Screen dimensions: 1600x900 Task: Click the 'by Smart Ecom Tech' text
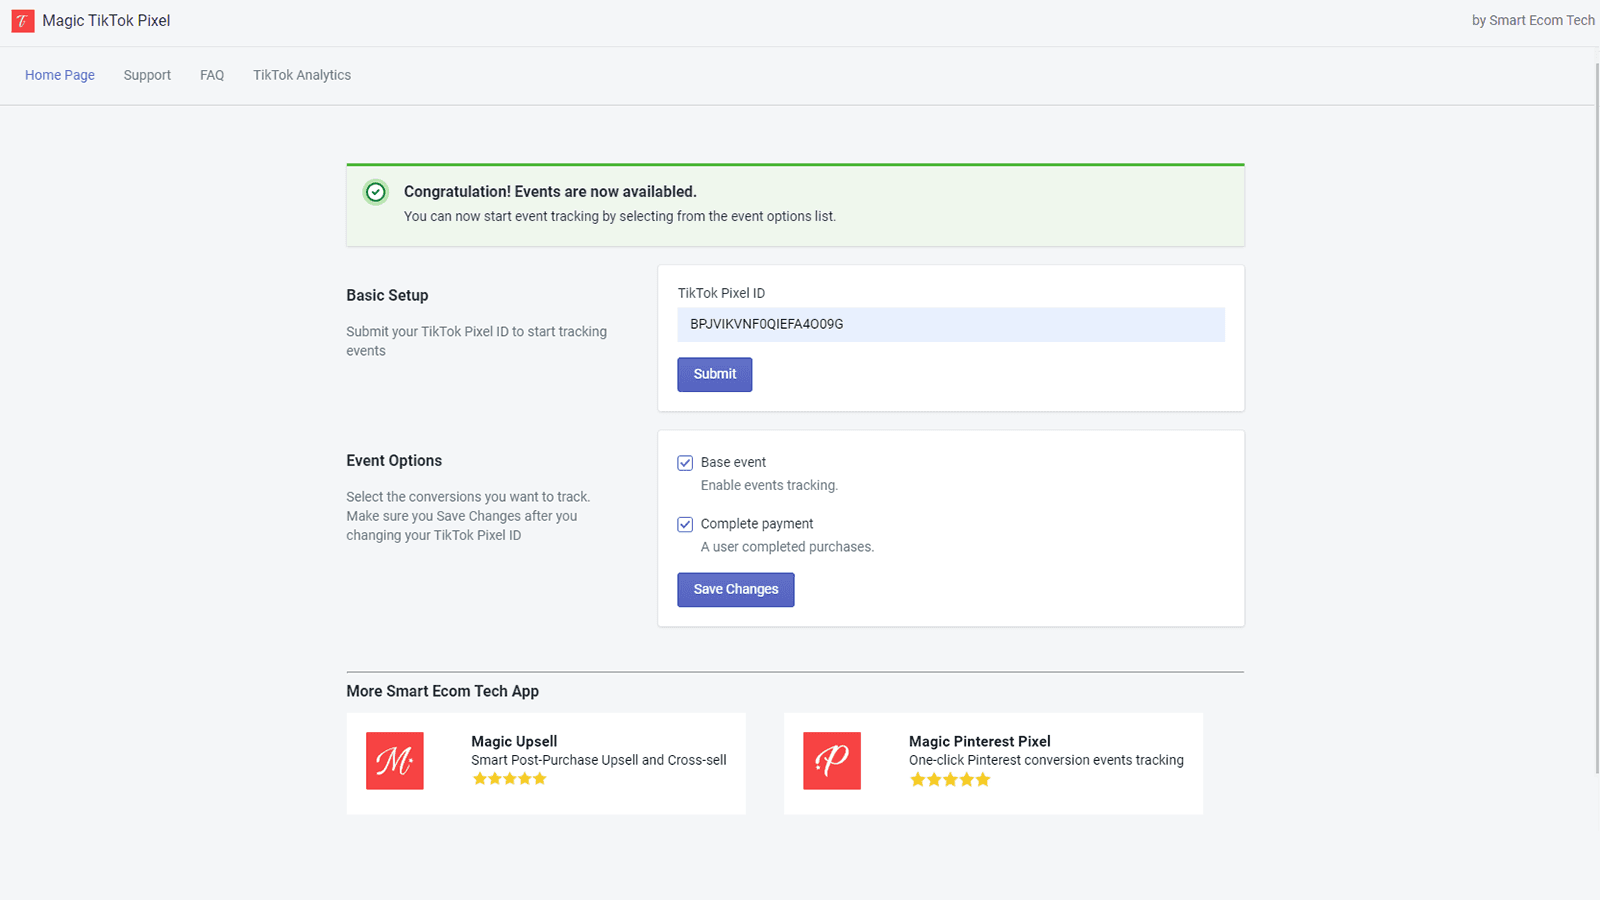1532,21
